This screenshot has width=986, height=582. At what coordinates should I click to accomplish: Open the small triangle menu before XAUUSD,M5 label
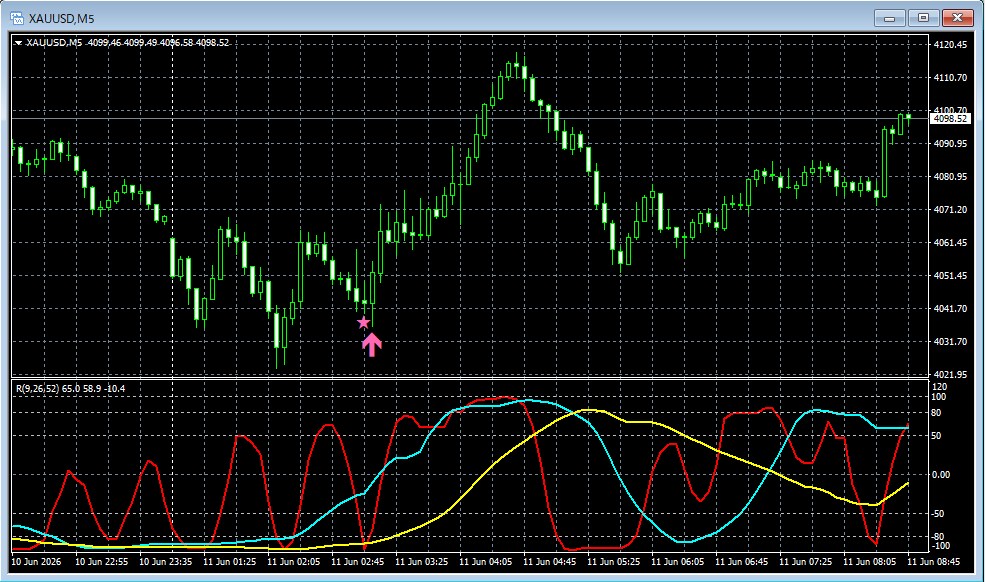point(18,43)
